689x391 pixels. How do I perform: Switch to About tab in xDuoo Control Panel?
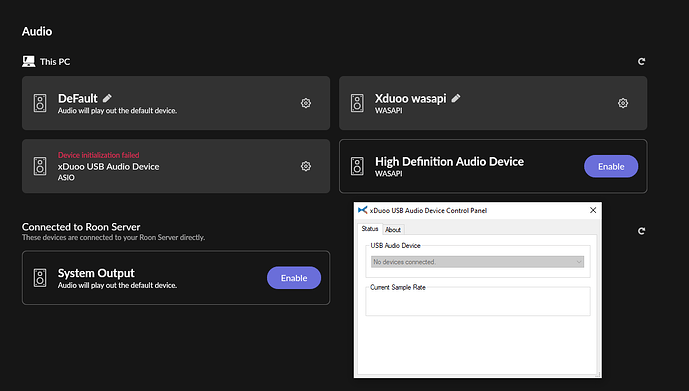pos(393,229)
